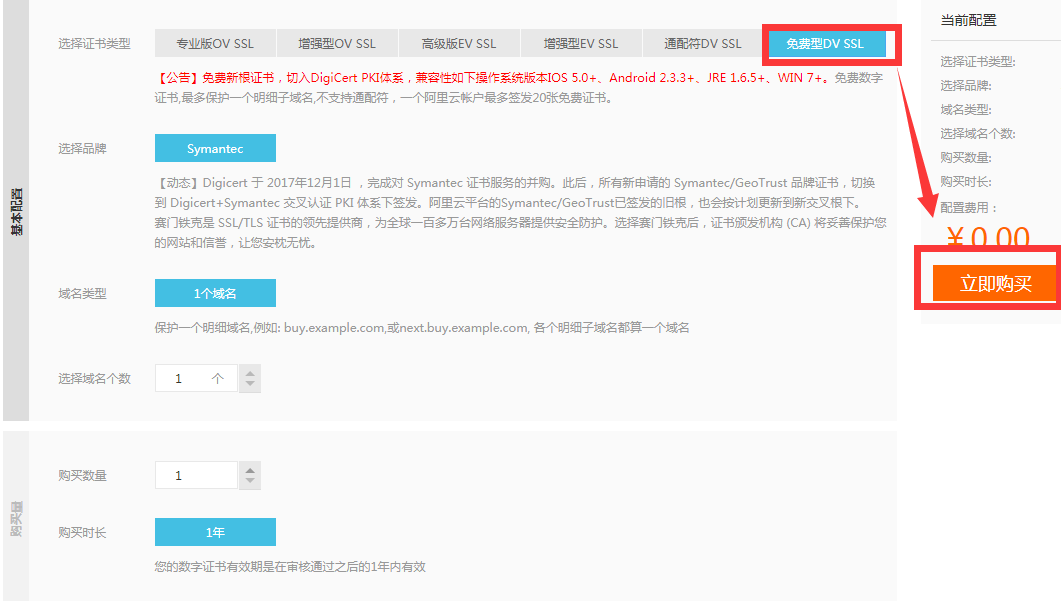Choose the Symantec brand button

(215, 149)
